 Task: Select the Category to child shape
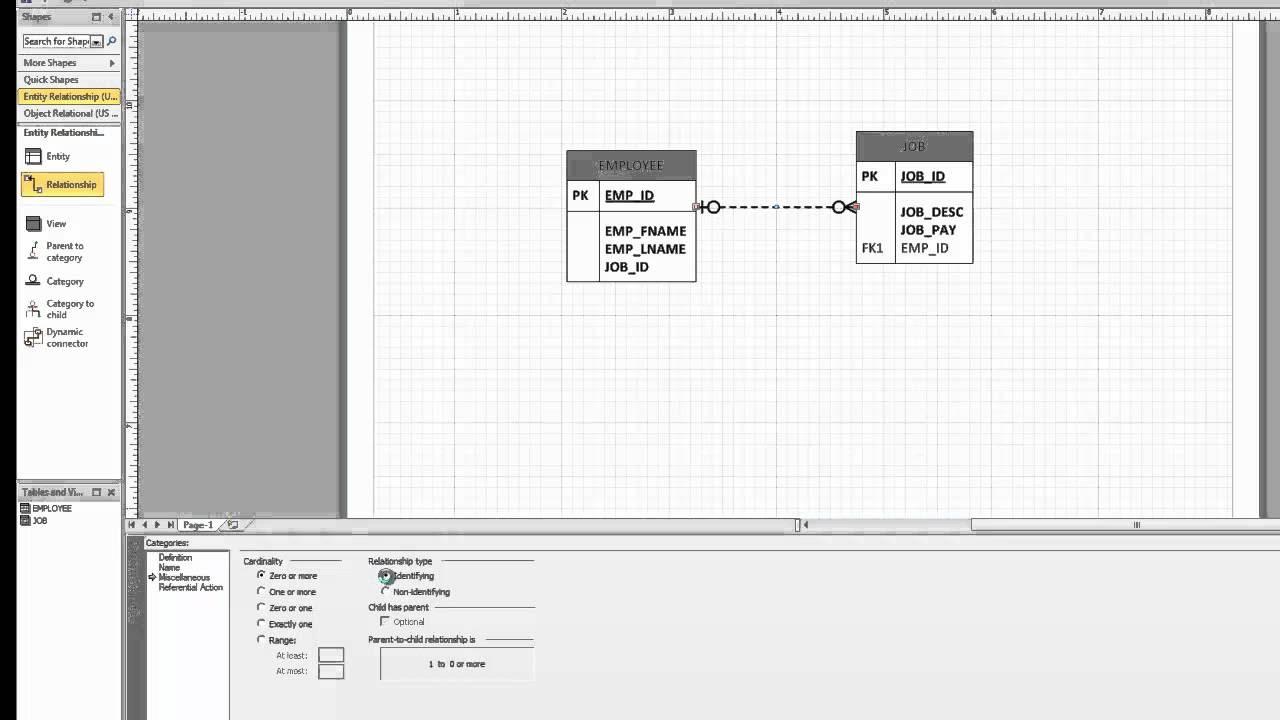tap(60, 309)
